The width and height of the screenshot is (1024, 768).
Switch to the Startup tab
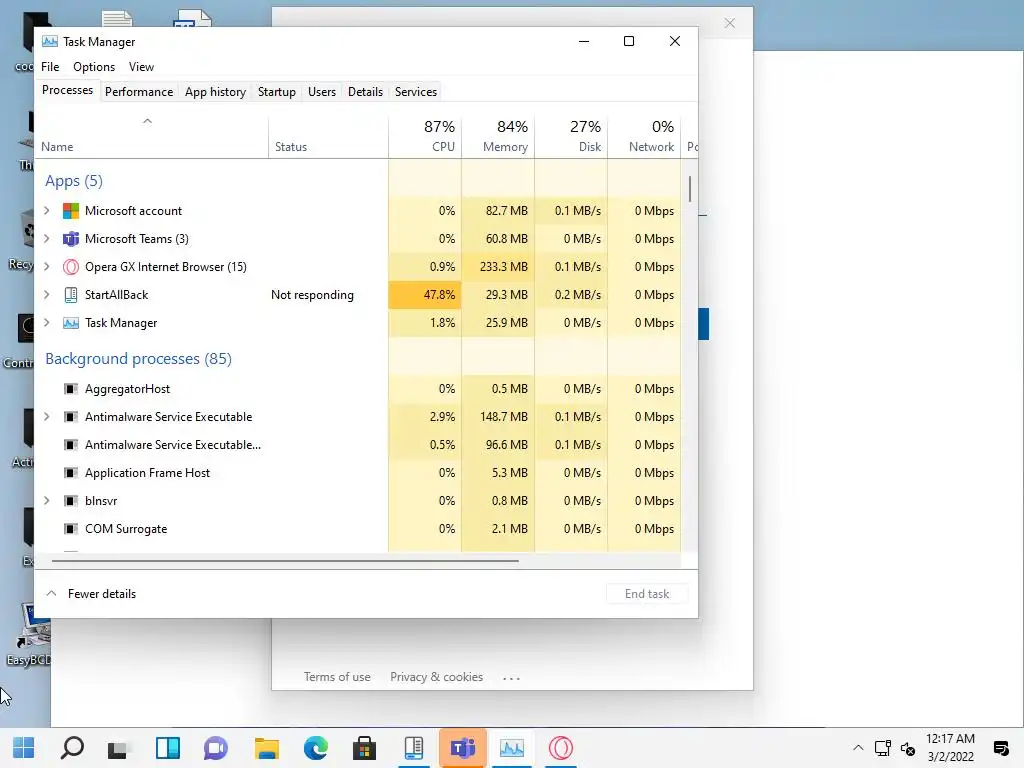(277, 92)
